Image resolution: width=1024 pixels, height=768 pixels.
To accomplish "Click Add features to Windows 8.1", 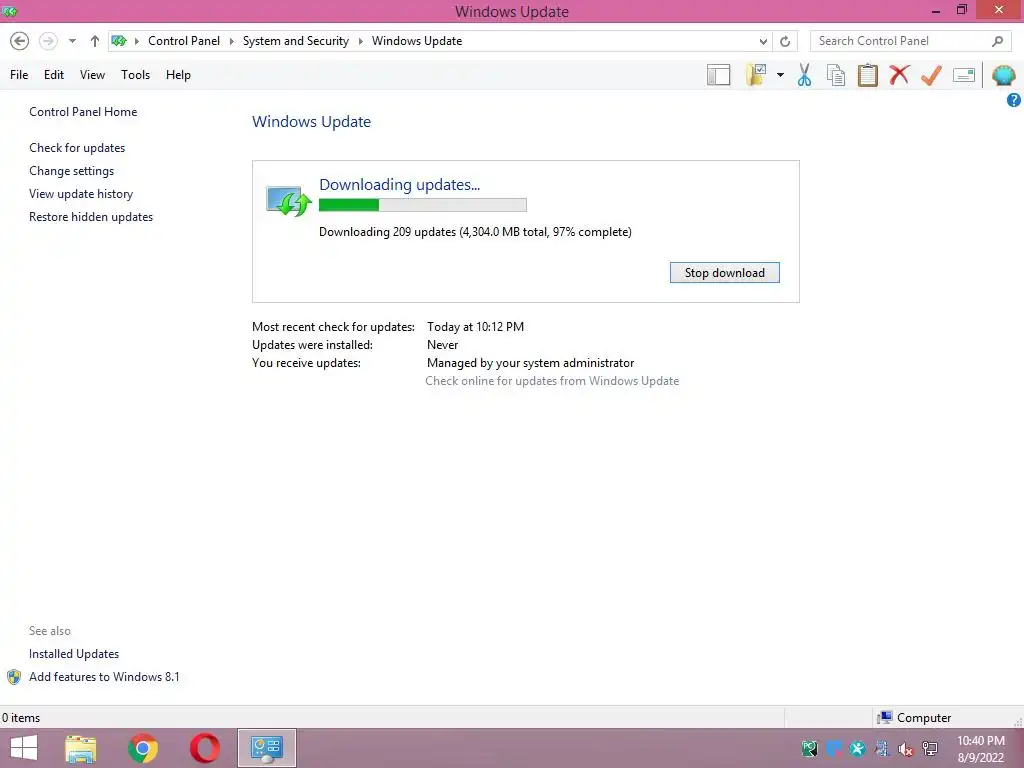I will [104, 677].
